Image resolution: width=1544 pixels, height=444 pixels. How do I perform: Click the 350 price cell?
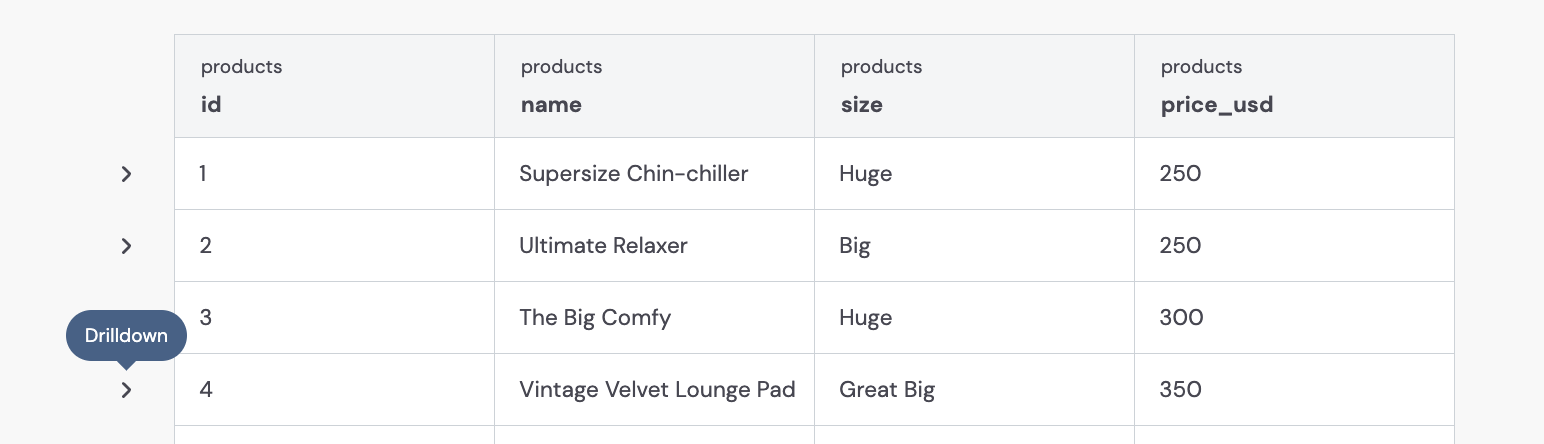(x=1294, y=390)
